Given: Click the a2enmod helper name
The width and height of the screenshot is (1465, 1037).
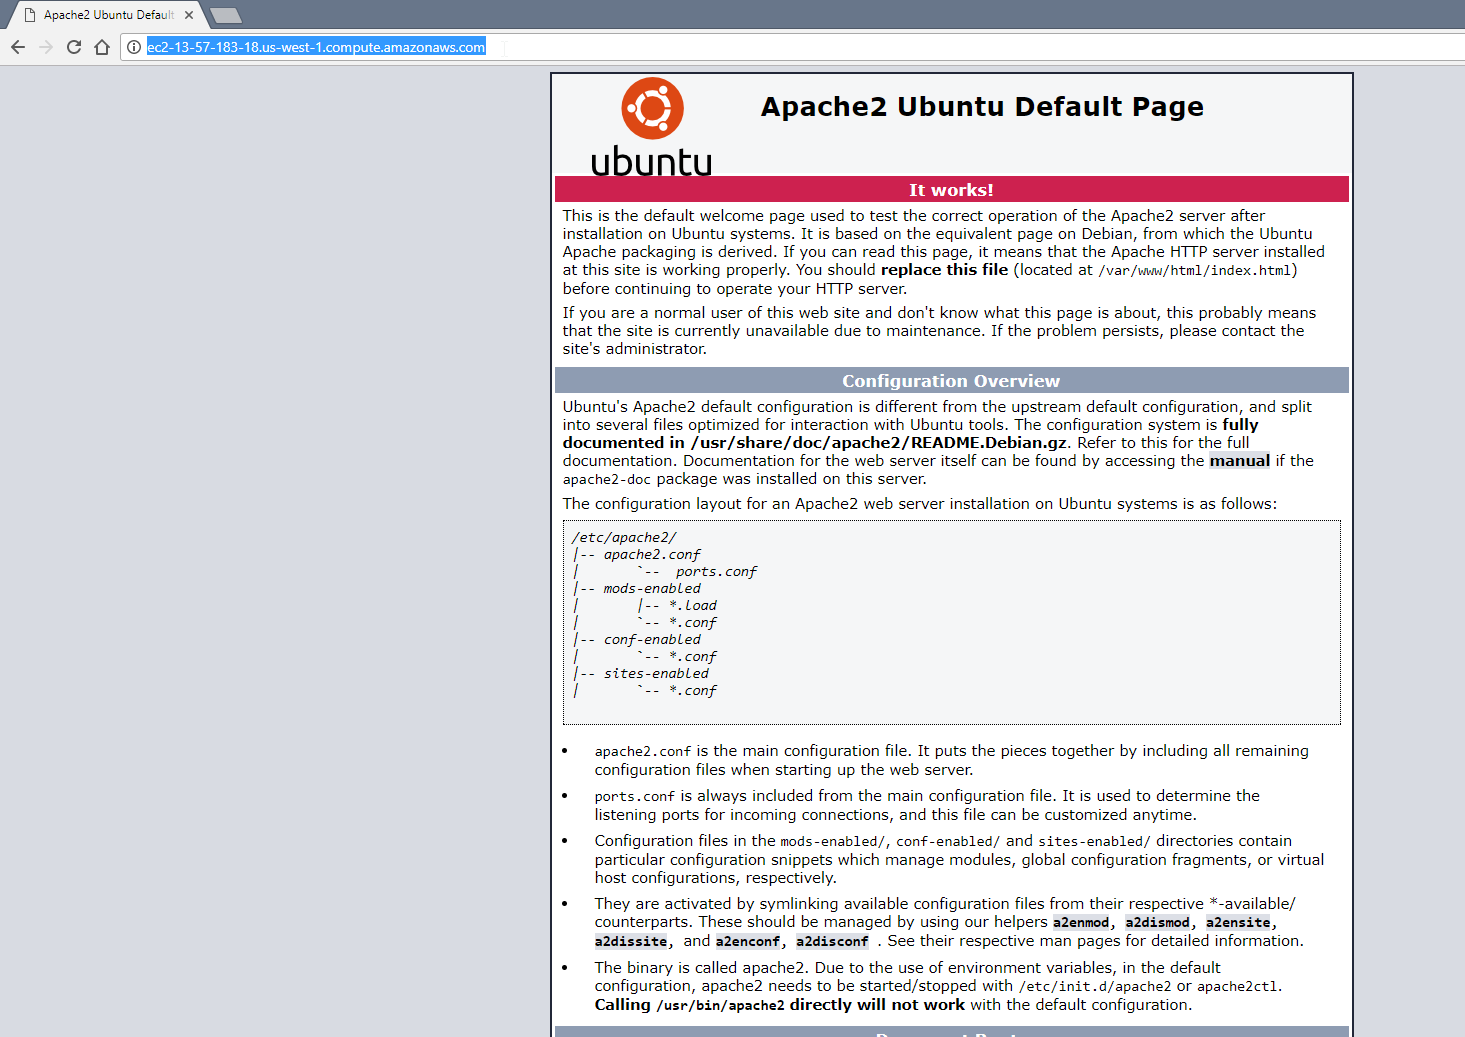Looking at the screenshot, I should (1081, 923).
